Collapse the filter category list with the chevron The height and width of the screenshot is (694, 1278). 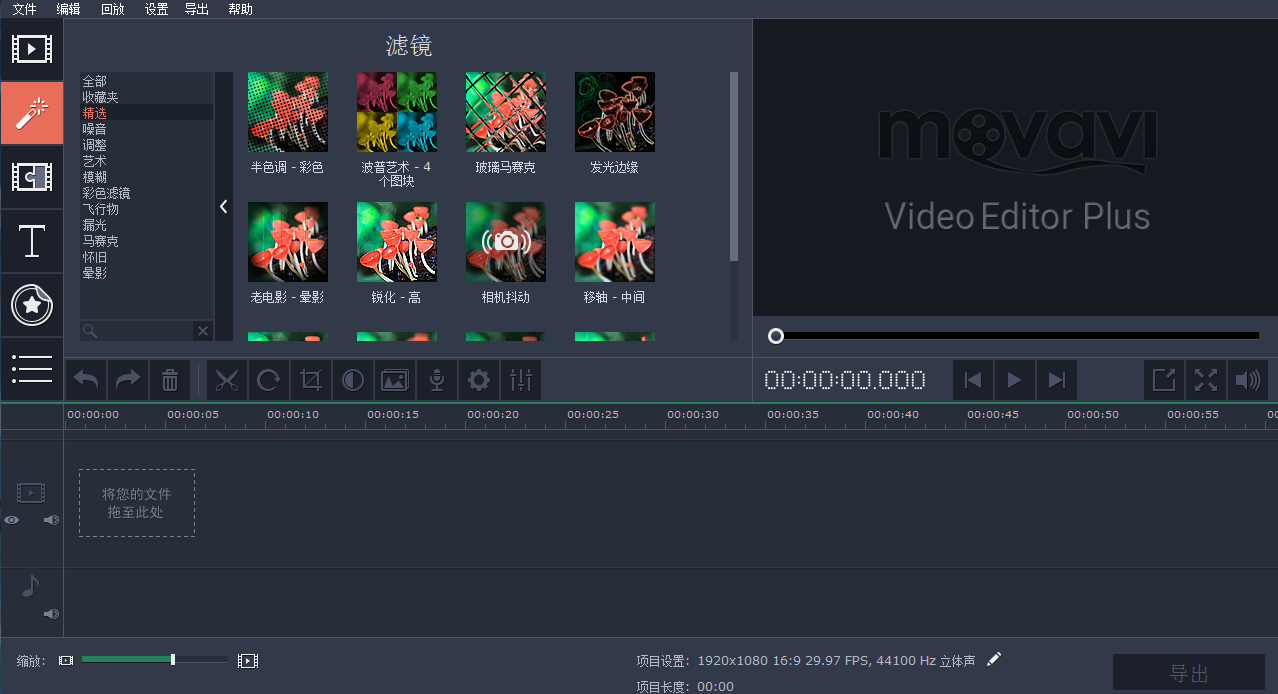[x=223, y=206]
